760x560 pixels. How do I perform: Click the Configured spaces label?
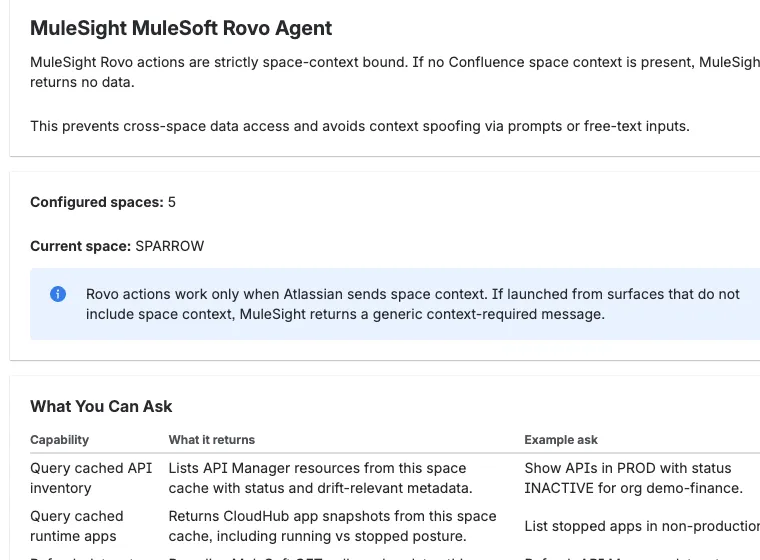point(96,202)
